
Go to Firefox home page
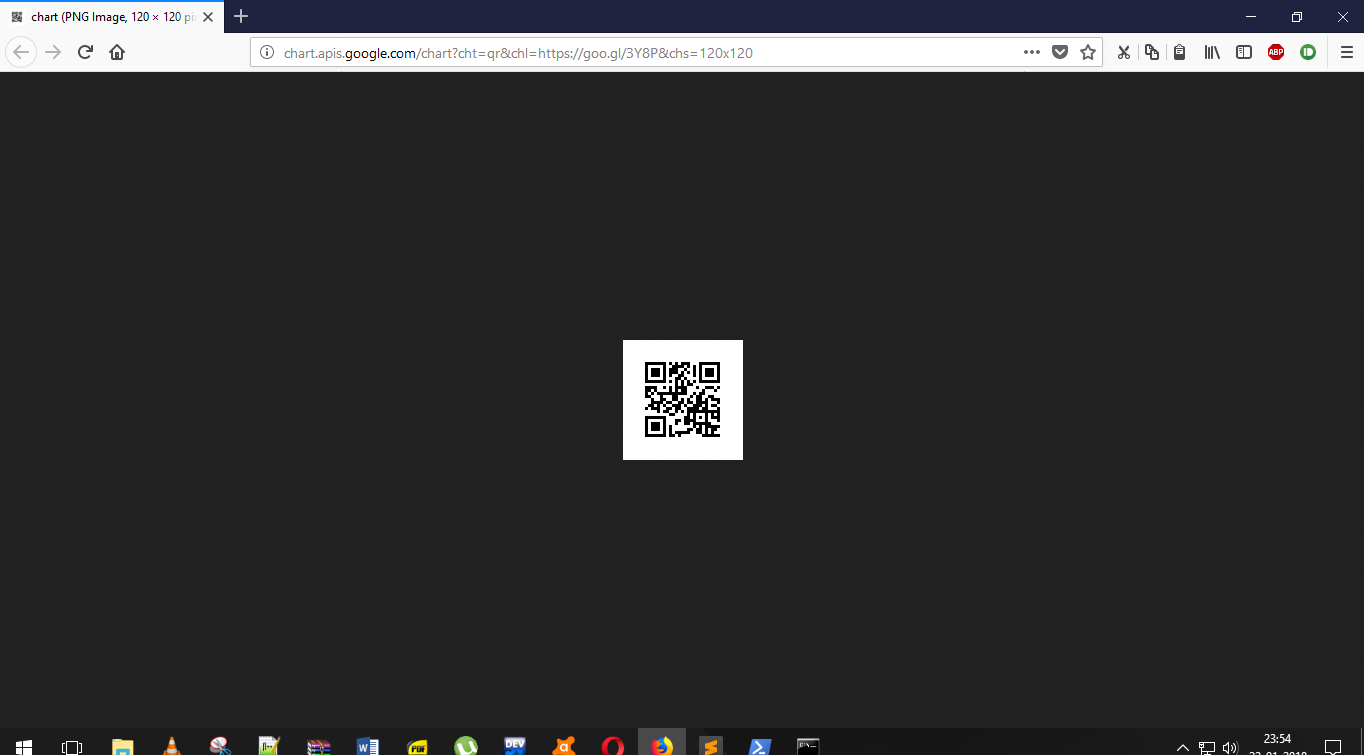pos(117,53)
